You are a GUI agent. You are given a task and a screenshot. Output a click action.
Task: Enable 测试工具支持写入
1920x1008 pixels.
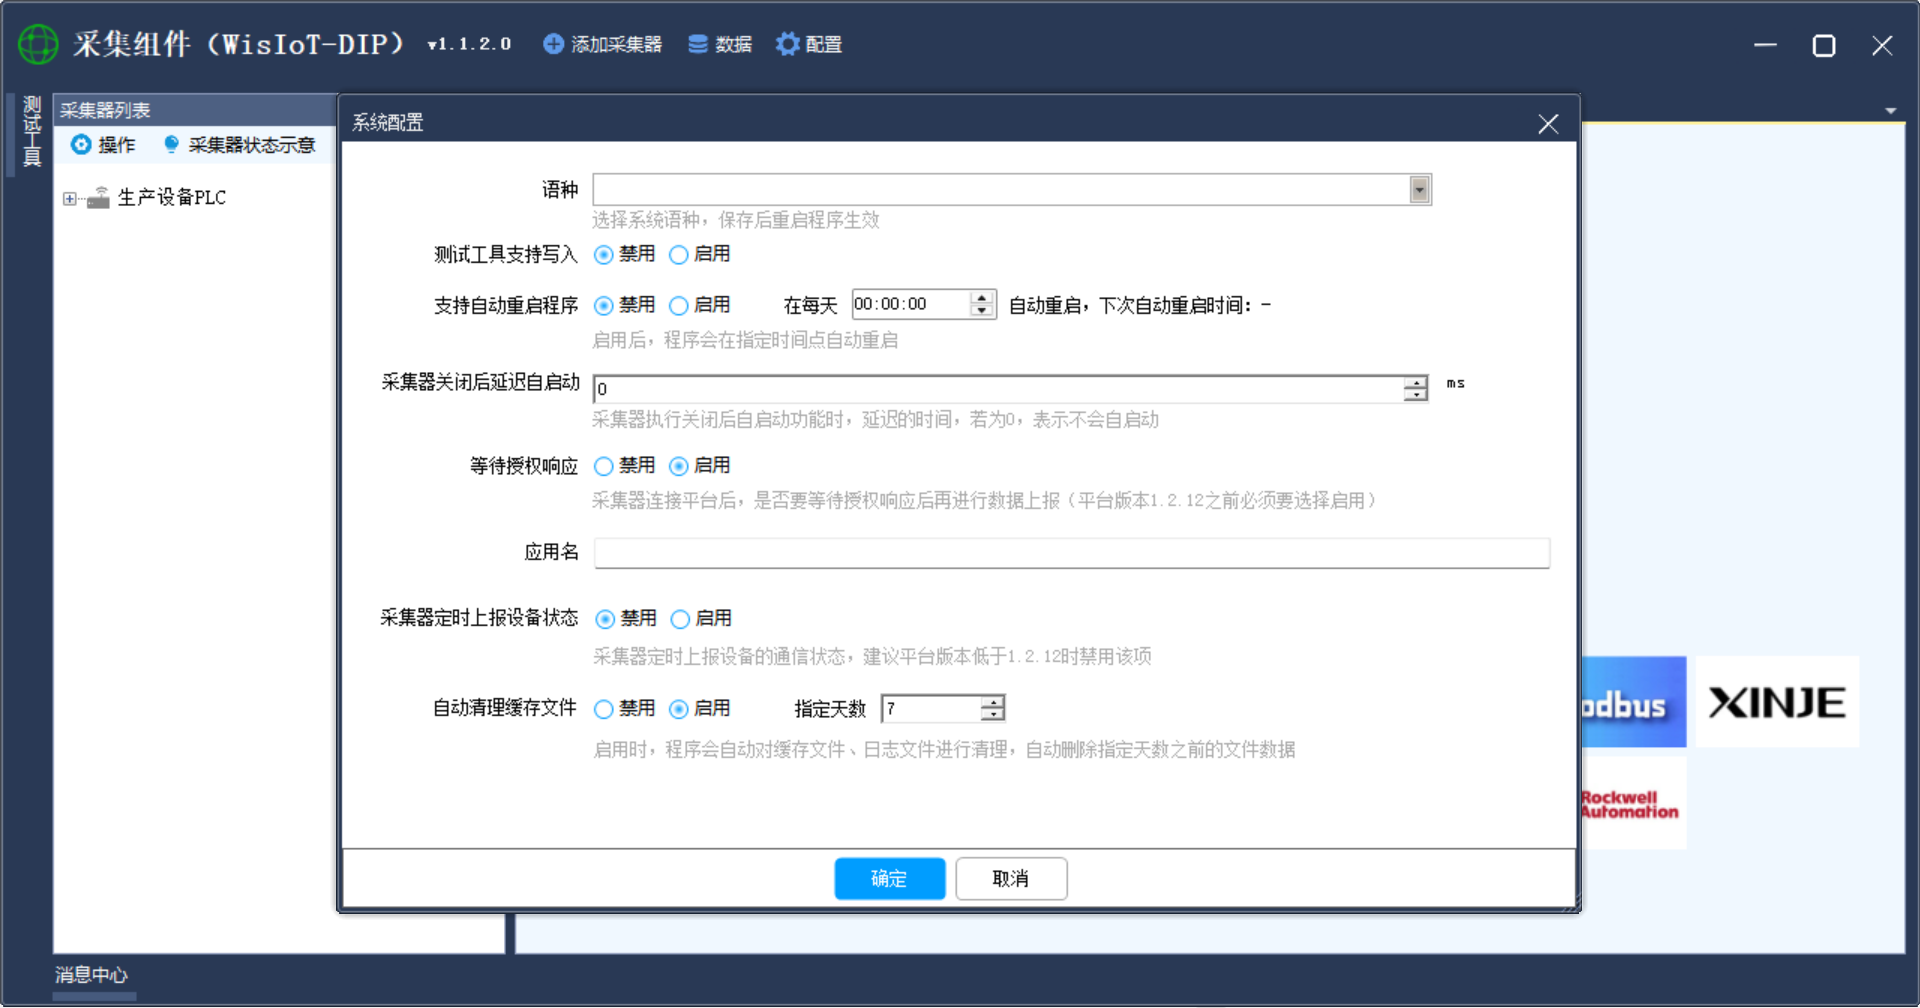[x=680, y=255]
